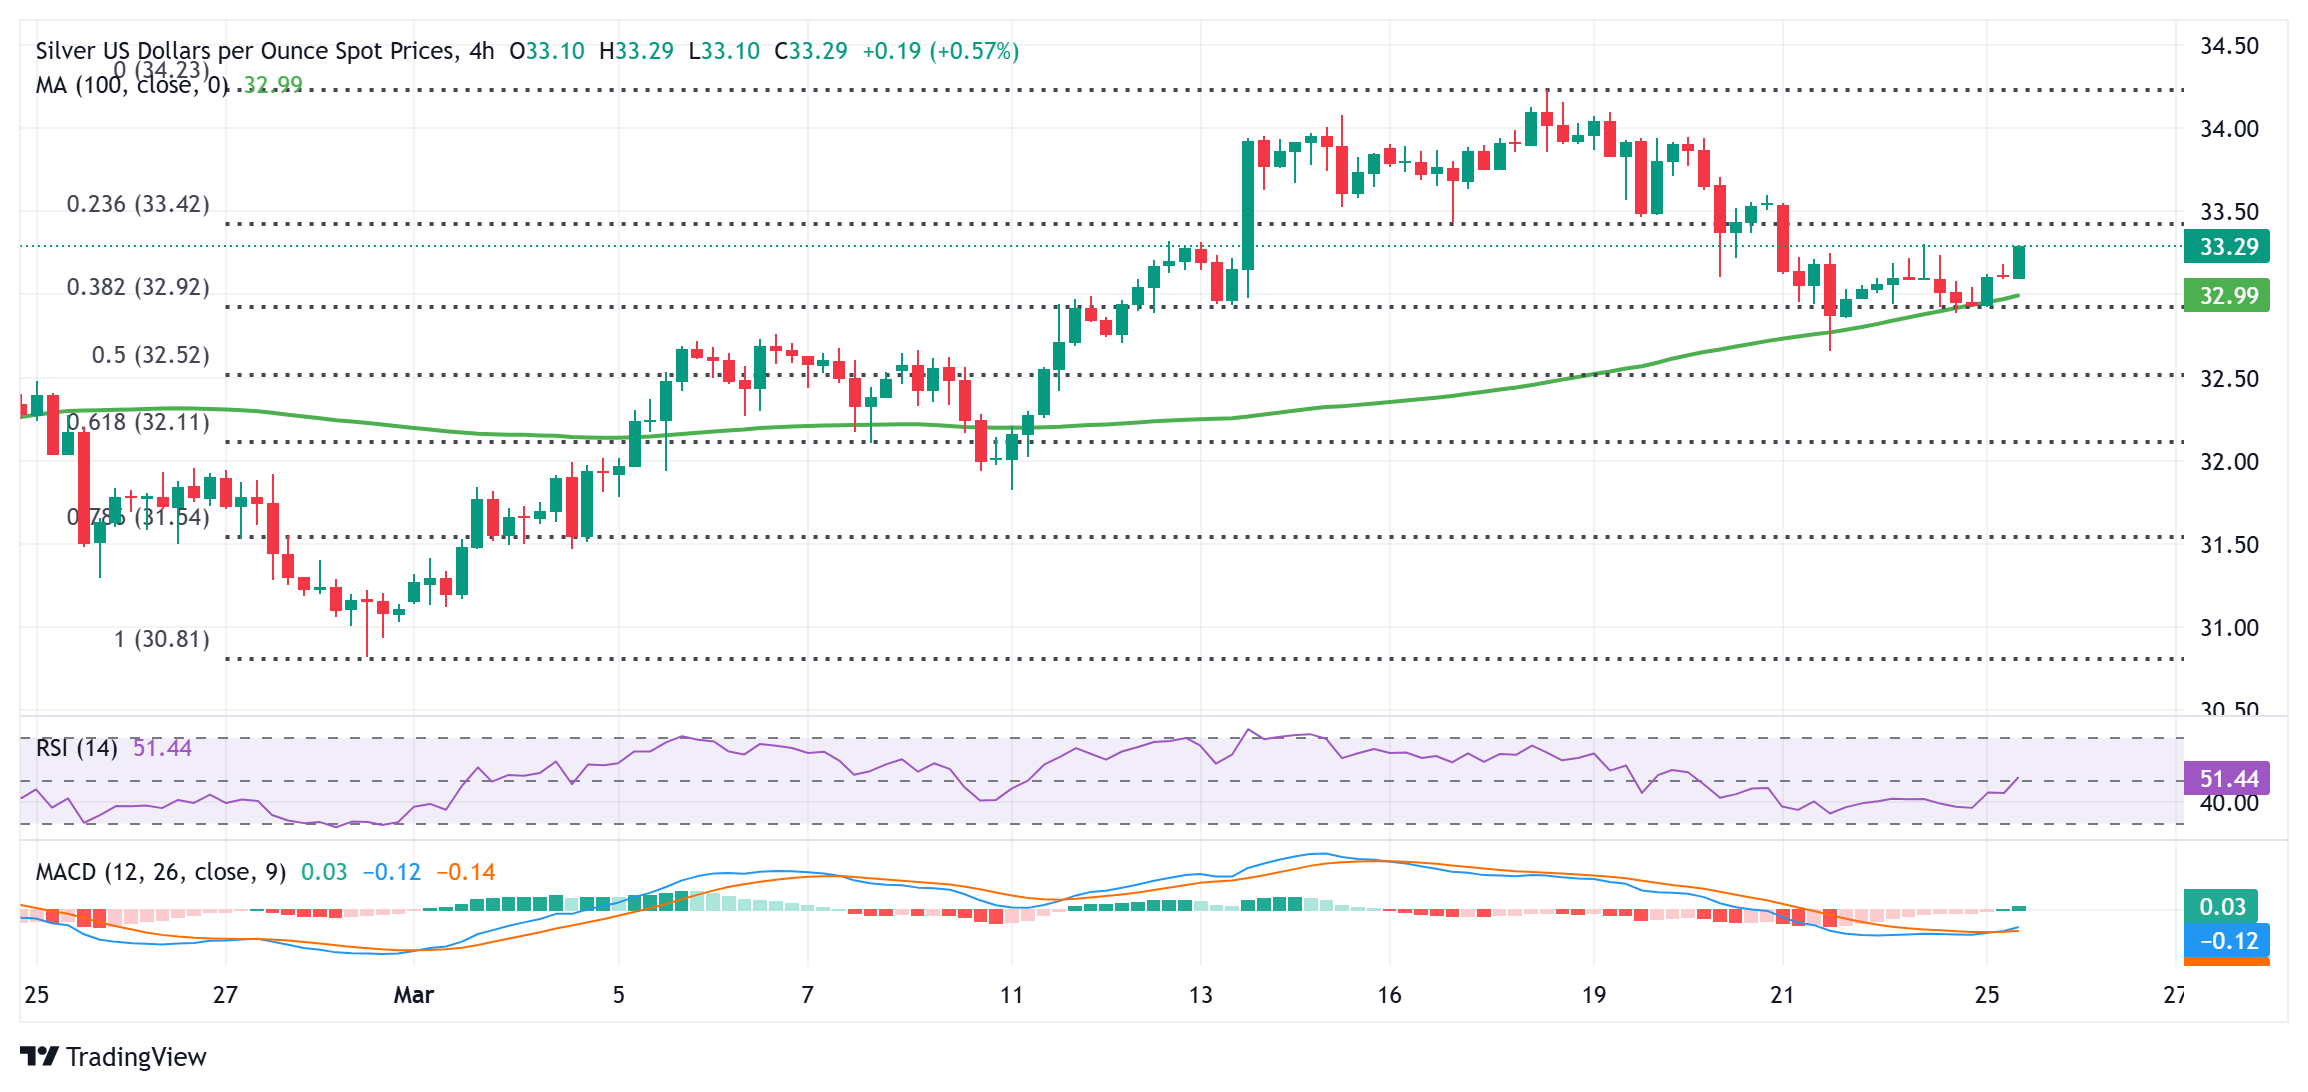Click the TradingView logo icon

pyautogui.click(x=40, y=1056)
